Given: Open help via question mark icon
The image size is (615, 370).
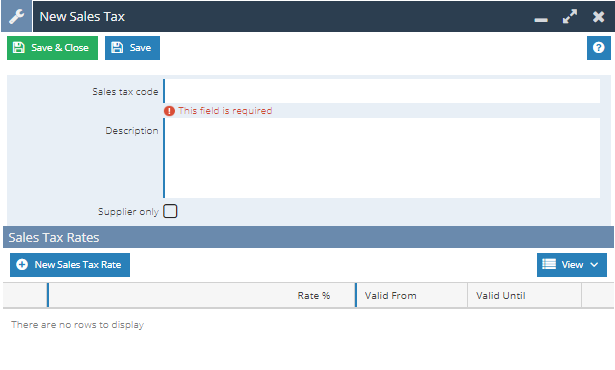Looking at the screenshot, I should click(x=599, y=48).
